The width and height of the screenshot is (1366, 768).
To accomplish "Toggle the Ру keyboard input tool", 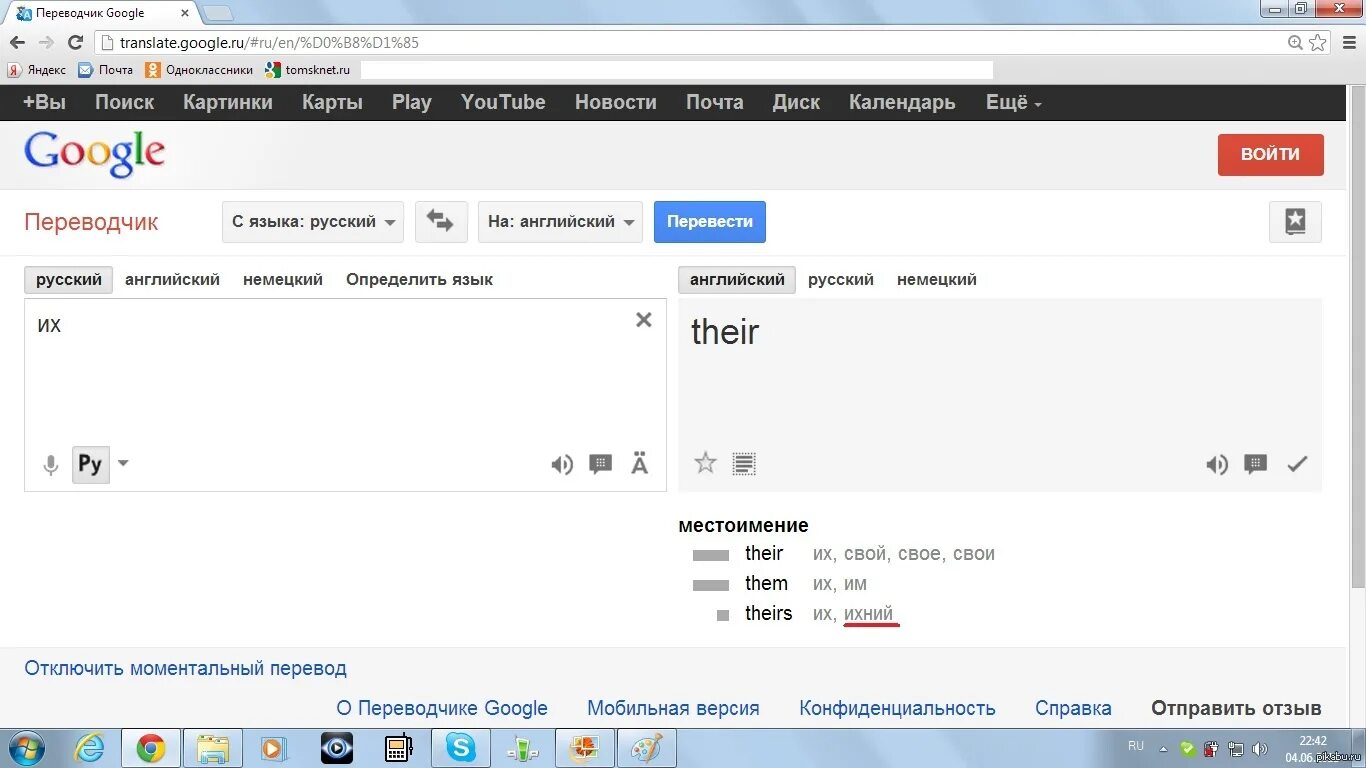I will (x=90, y=464).
